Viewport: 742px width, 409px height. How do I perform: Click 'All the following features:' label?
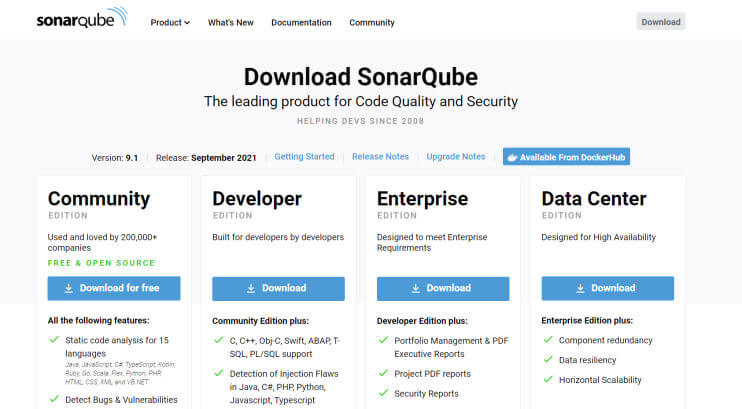coord(98,320)
